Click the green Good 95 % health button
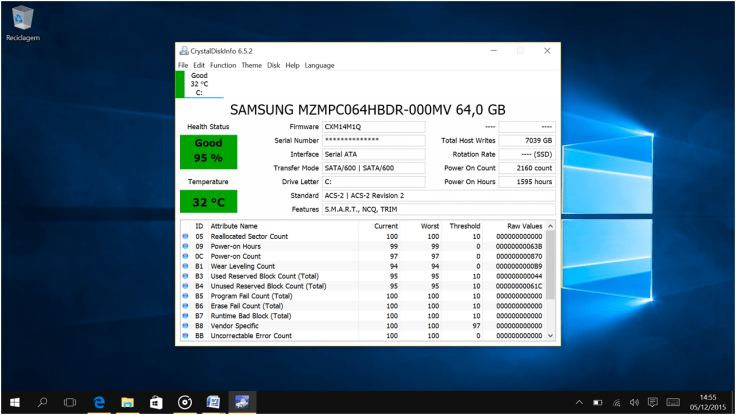Screen dimensions: 736x415 pyautogui.click(x=208, y=151)
